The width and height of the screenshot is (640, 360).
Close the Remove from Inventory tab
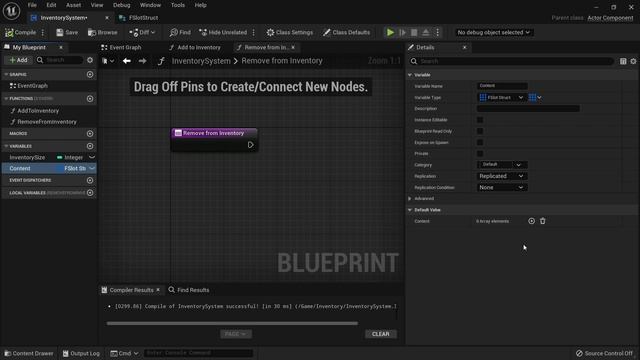coord(293,47)
